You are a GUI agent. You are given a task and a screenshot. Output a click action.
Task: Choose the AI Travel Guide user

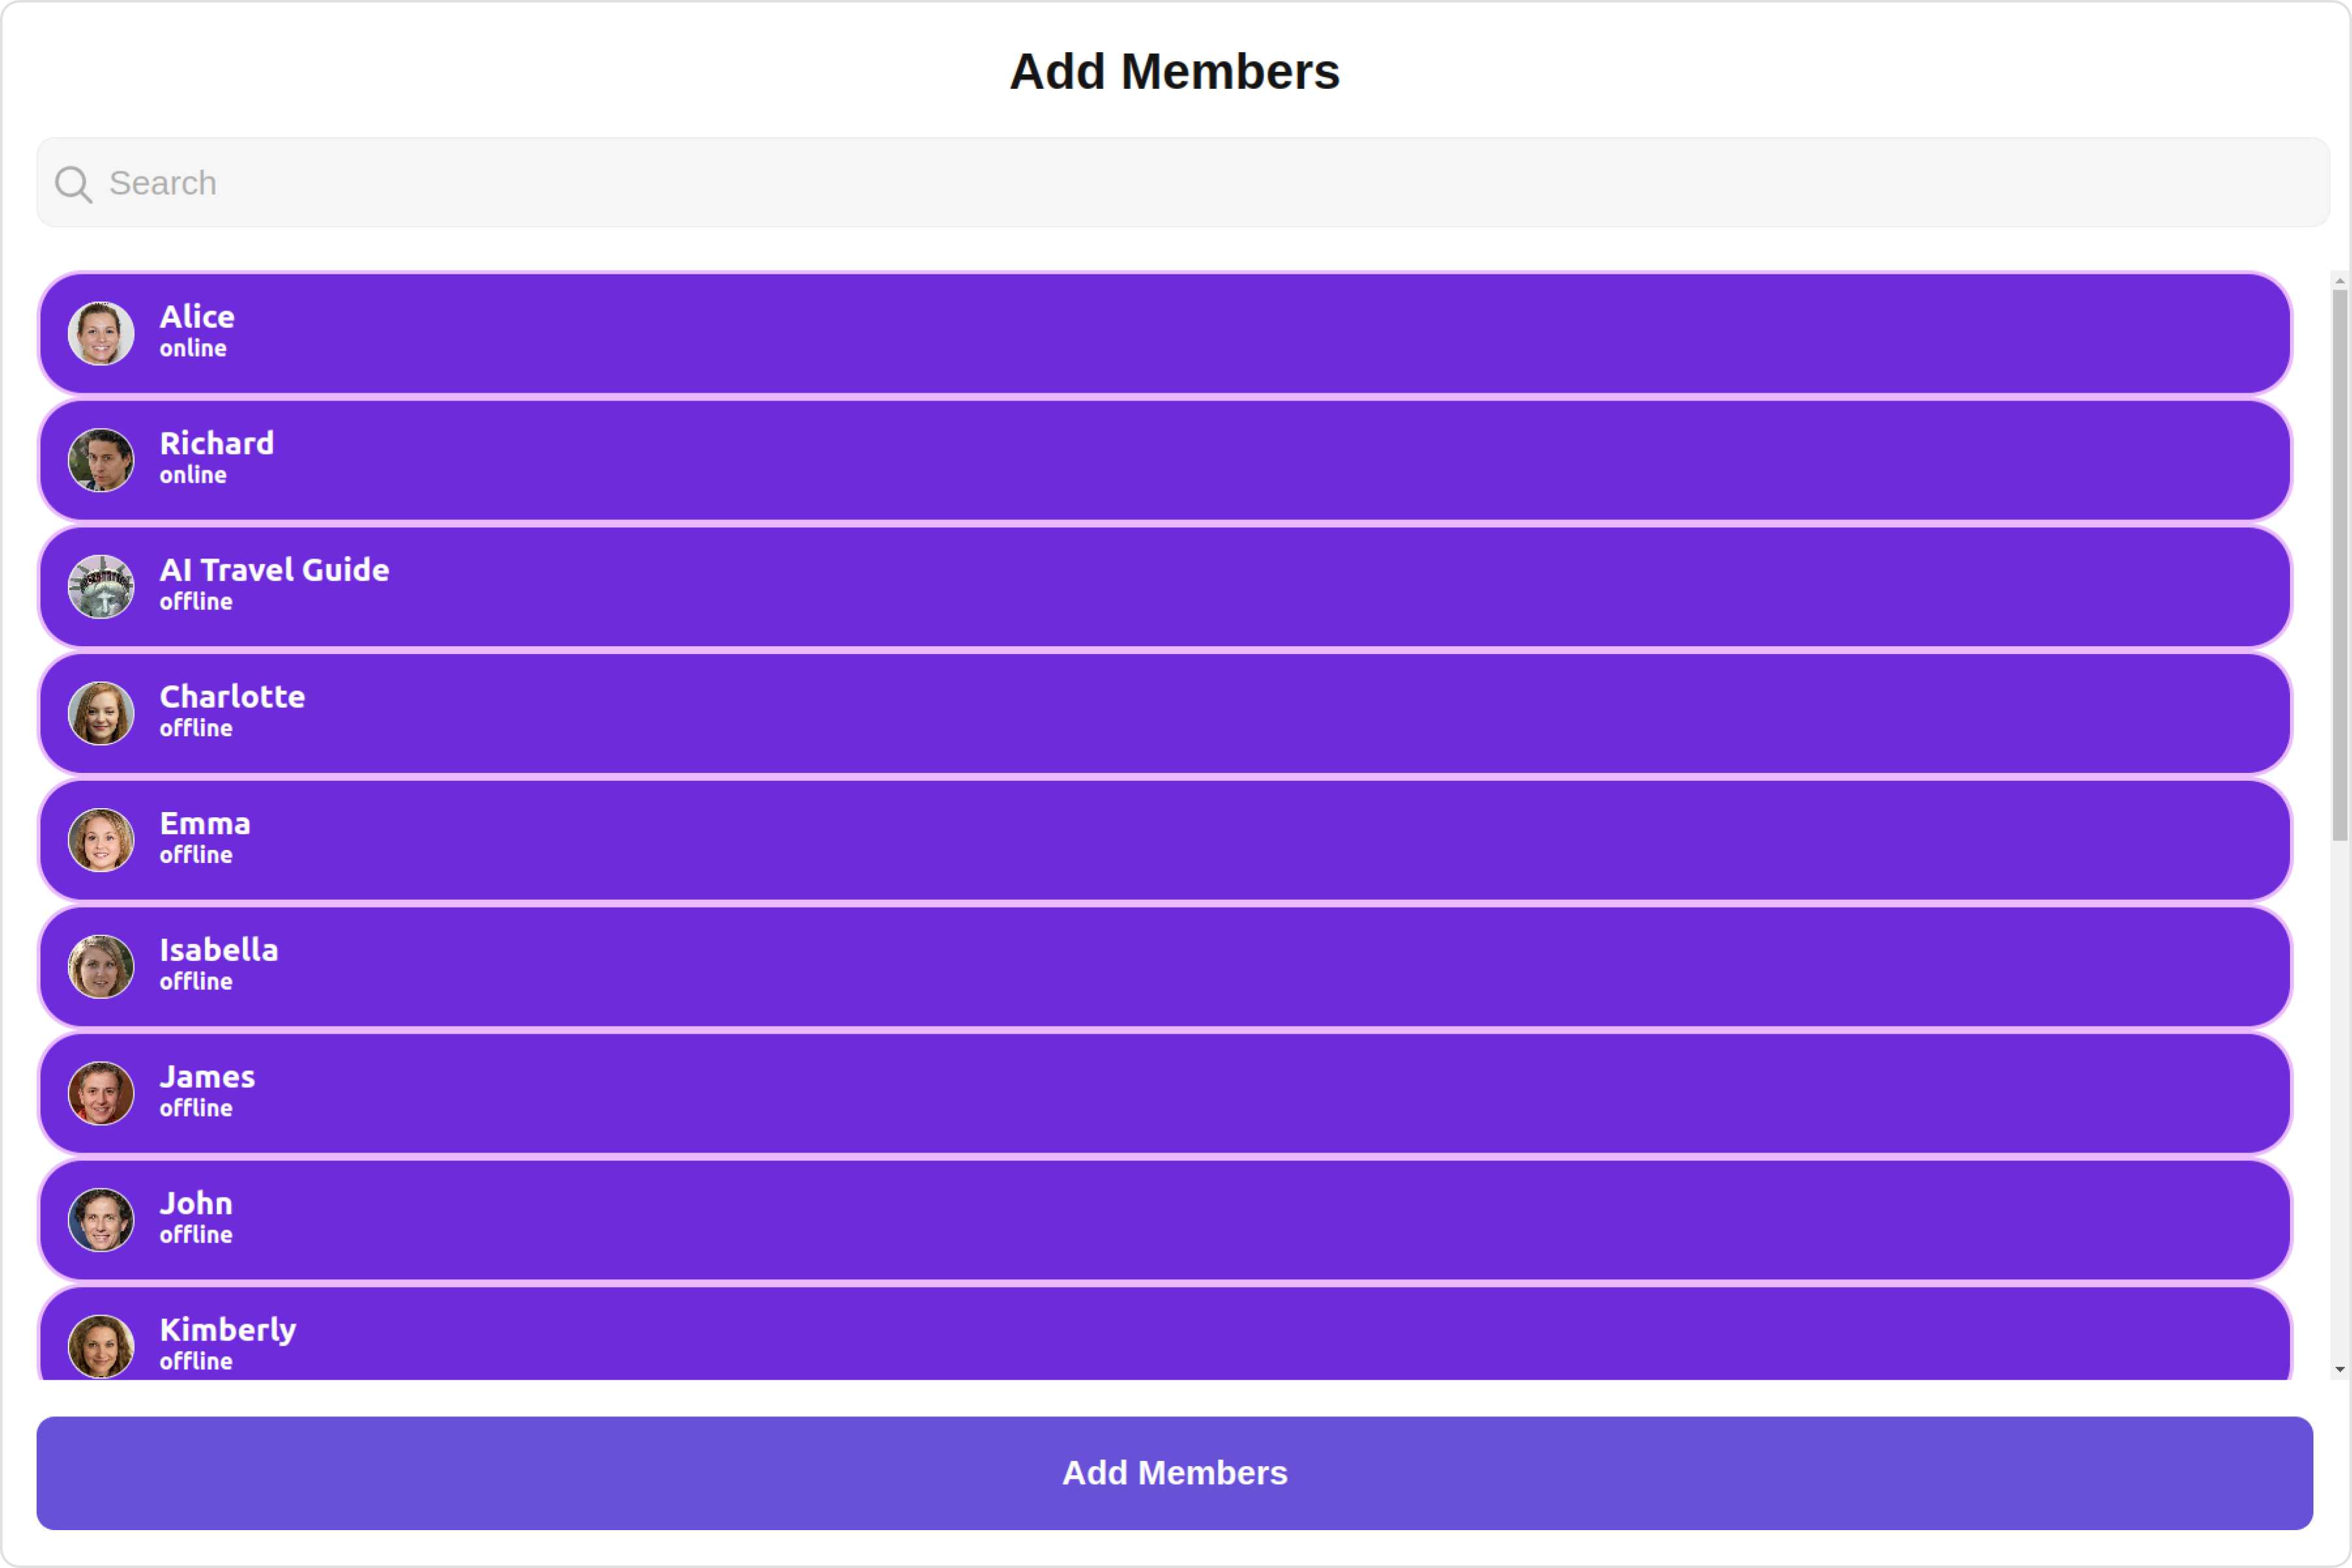point(1165,587)
